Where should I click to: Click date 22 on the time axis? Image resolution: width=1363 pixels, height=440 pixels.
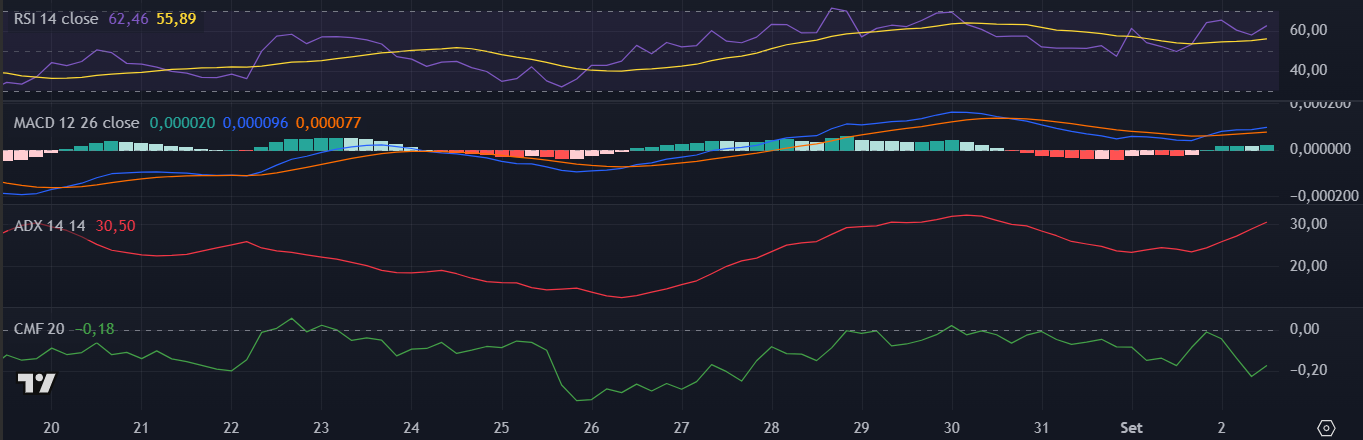click(x=231, y=427)
